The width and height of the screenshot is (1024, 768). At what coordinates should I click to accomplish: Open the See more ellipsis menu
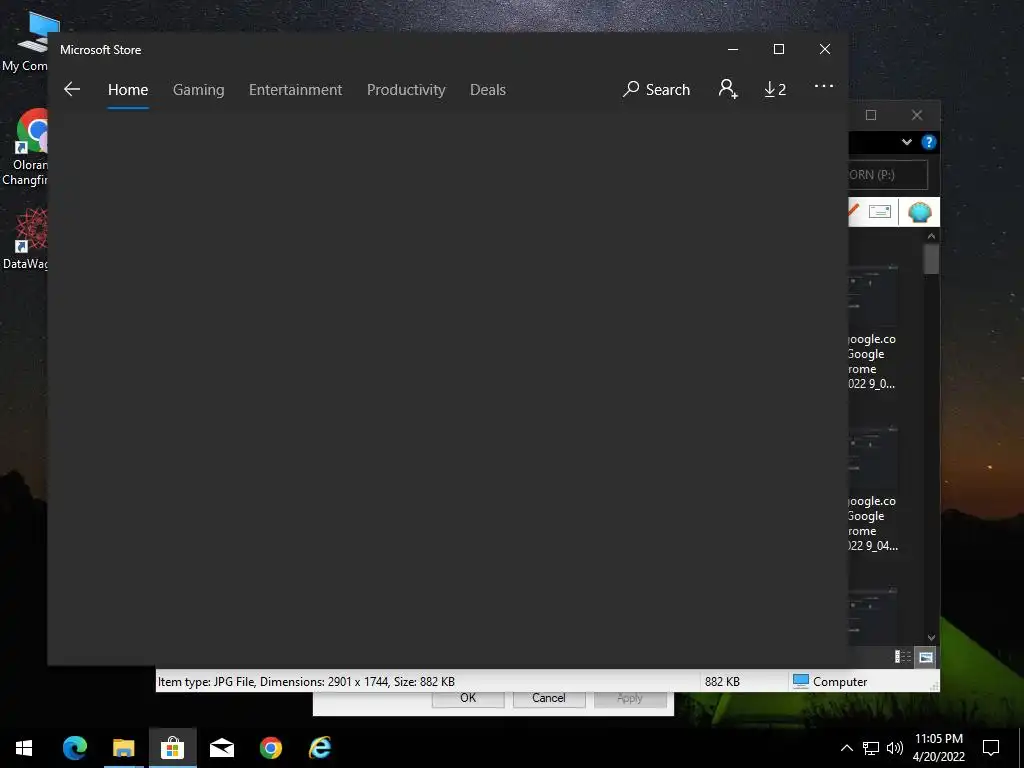pos(824,86)
